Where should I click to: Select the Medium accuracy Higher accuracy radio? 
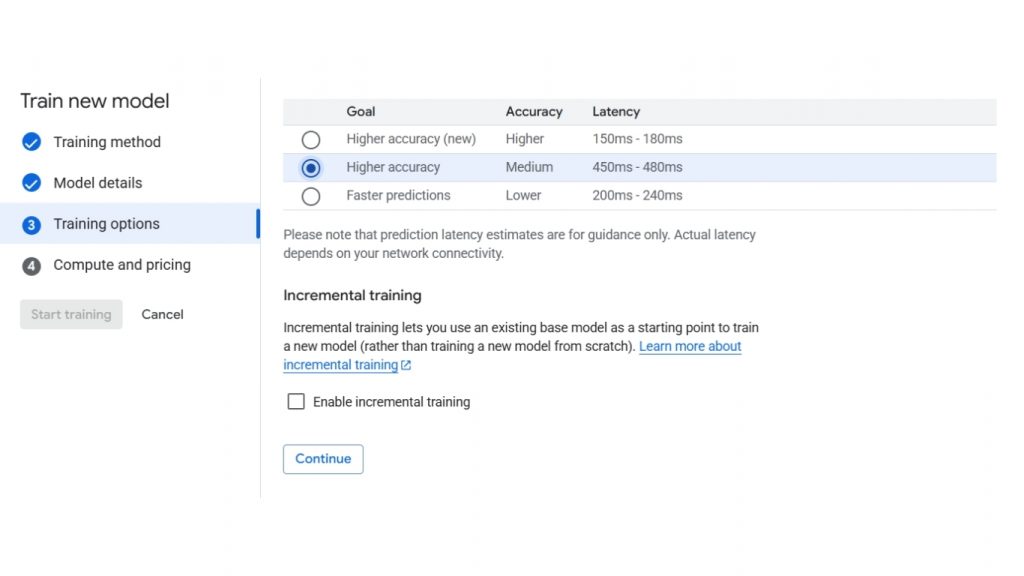pos(311,168)
